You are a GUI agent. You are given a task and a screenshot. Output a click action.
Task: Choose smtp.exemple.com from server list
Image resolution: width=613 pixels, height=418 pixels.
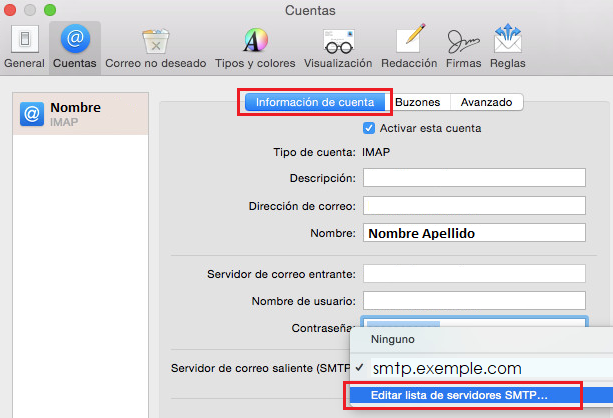click(x=446, y=368)
